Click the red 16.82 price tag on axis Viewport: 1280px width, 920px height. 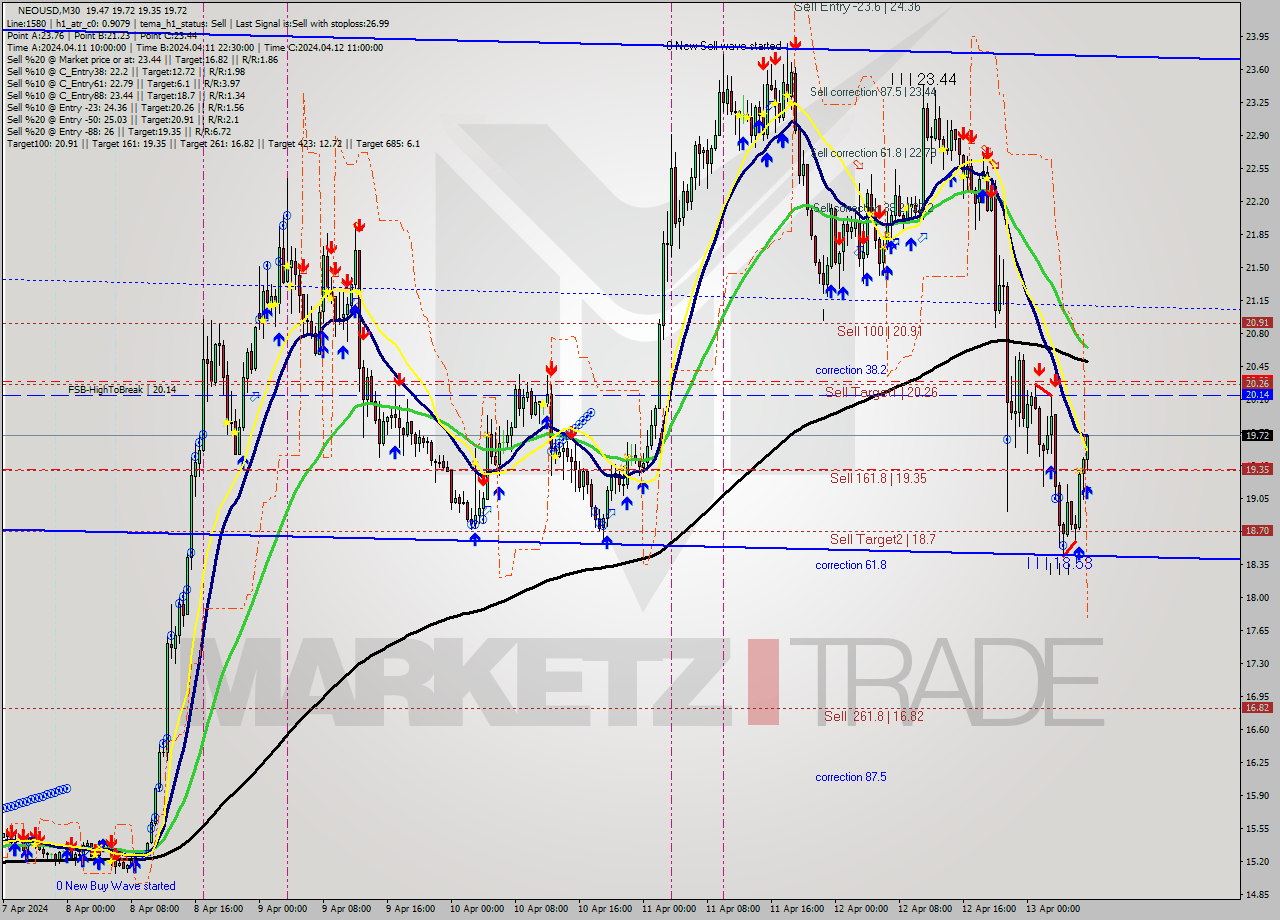[1257, 707]
